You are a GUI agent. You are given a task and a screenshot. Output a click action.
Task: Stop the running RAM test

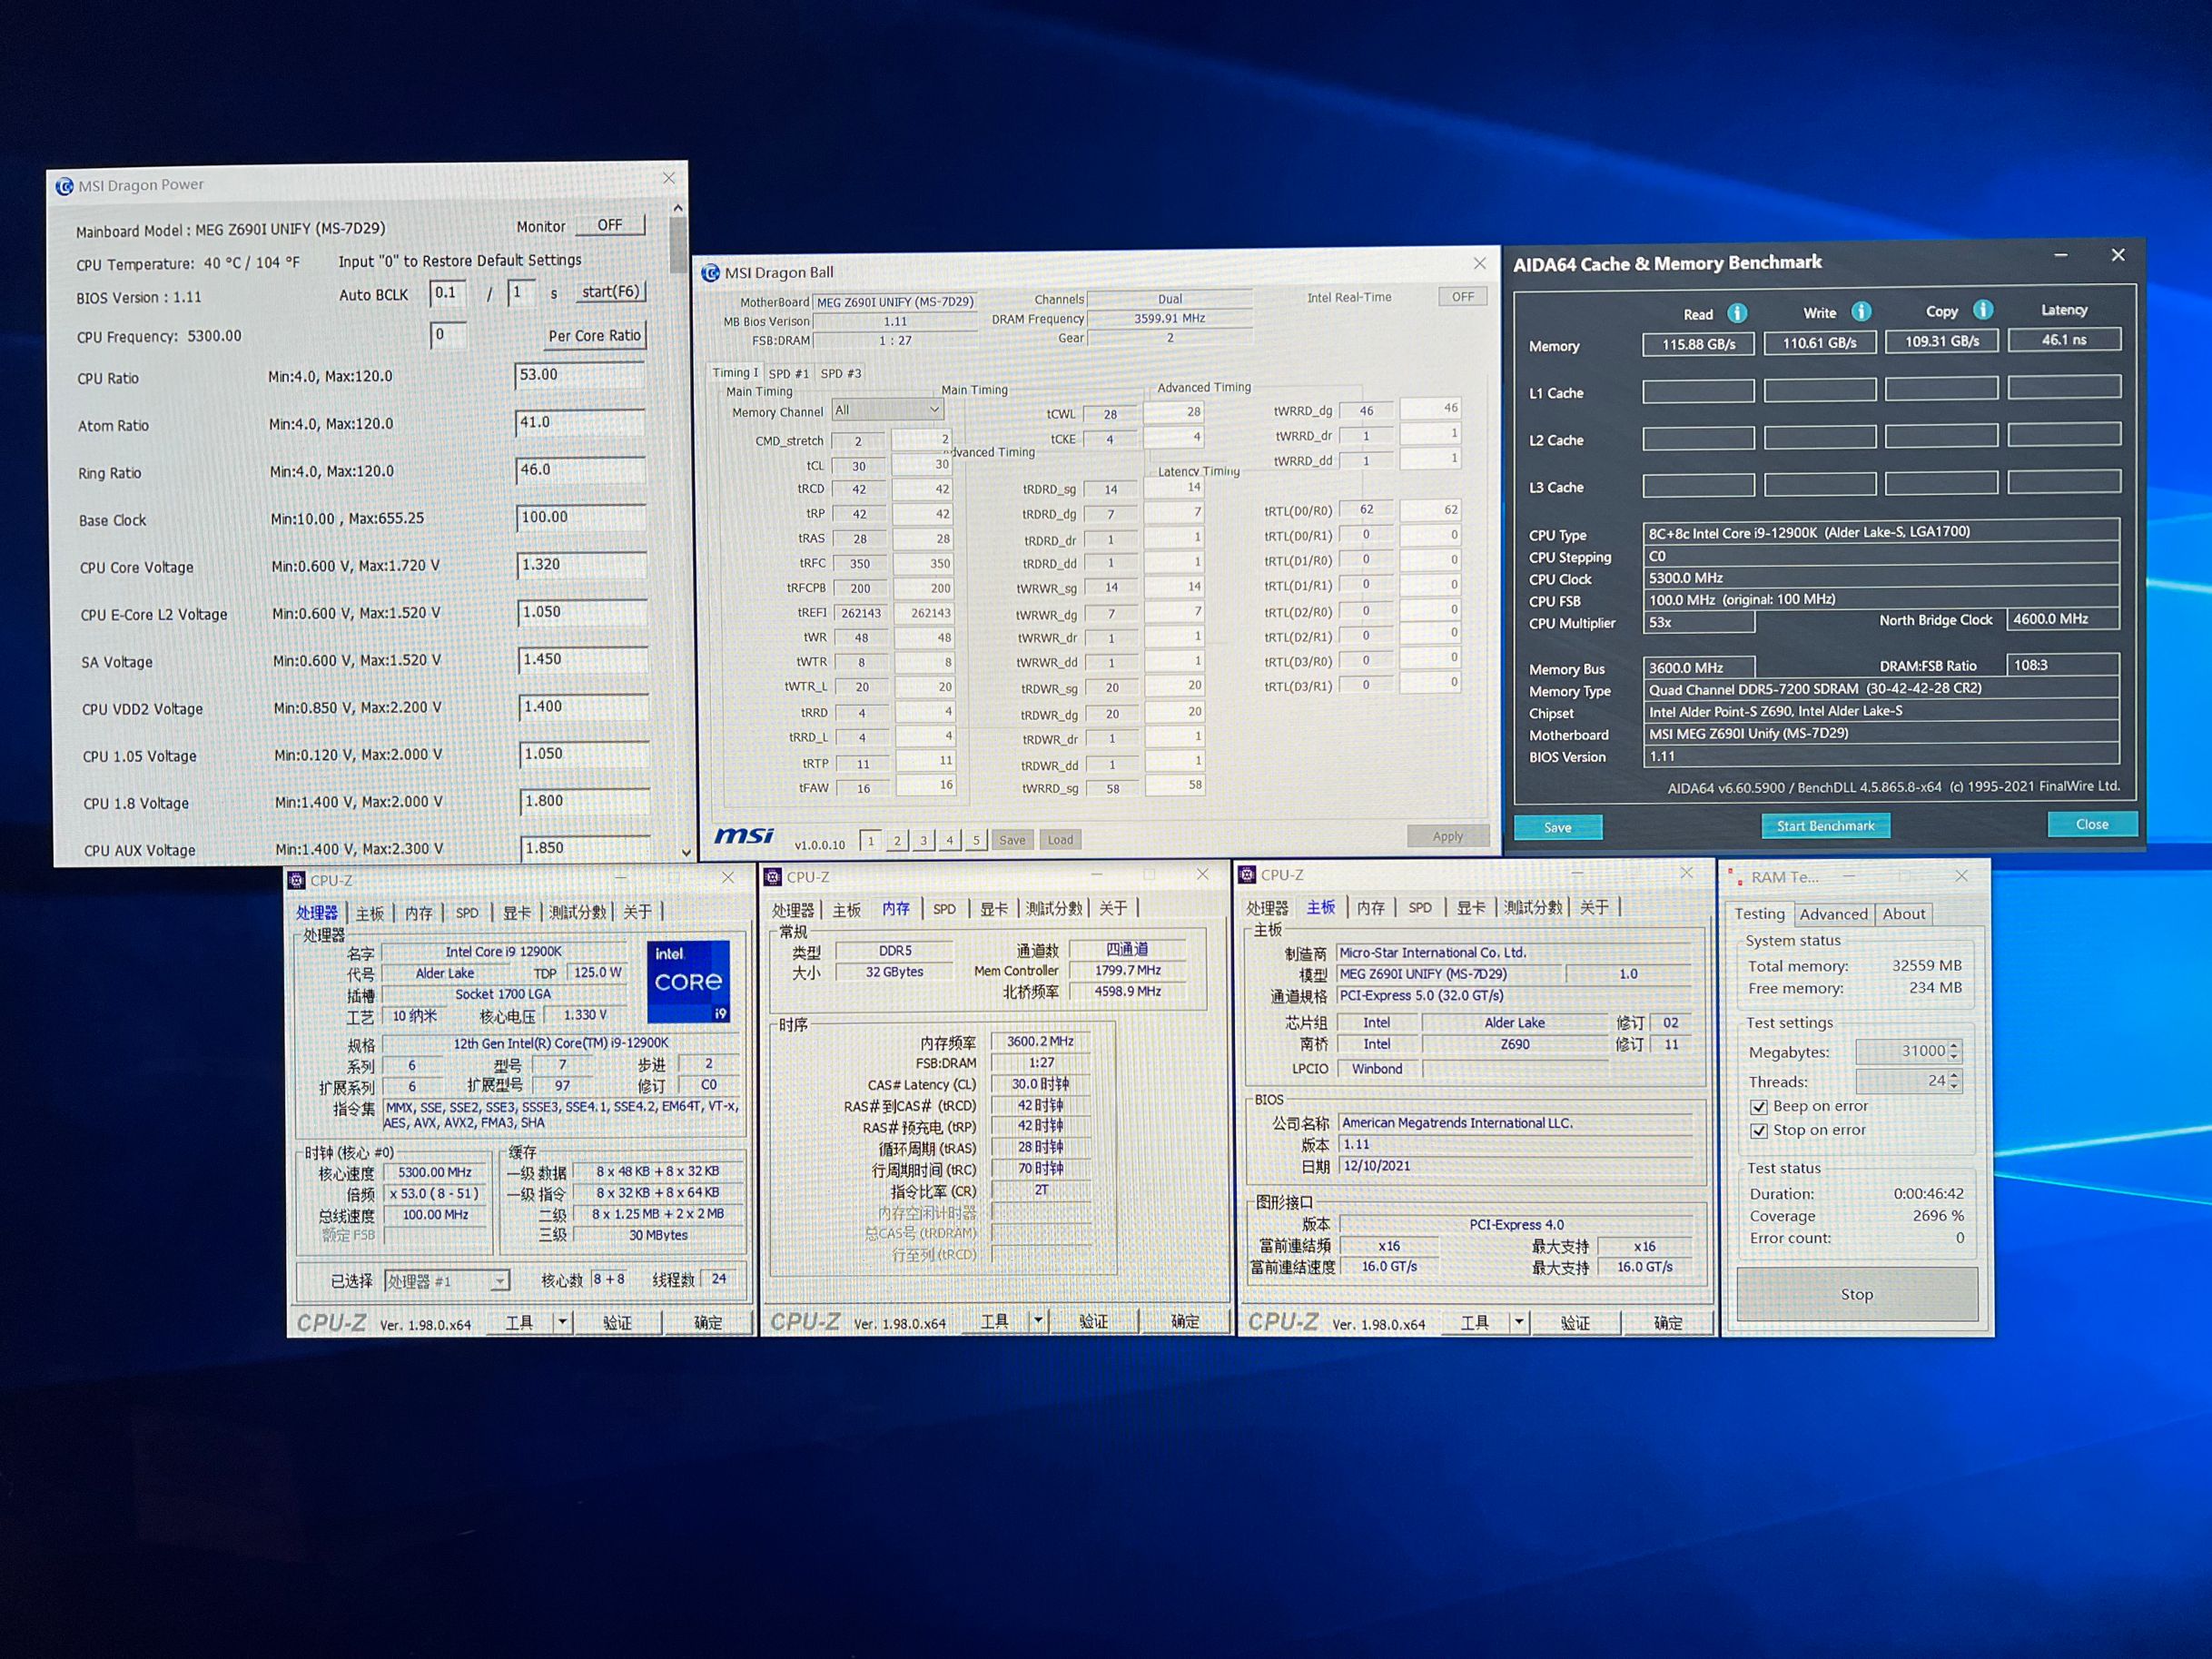[x=1856, y=1294]
